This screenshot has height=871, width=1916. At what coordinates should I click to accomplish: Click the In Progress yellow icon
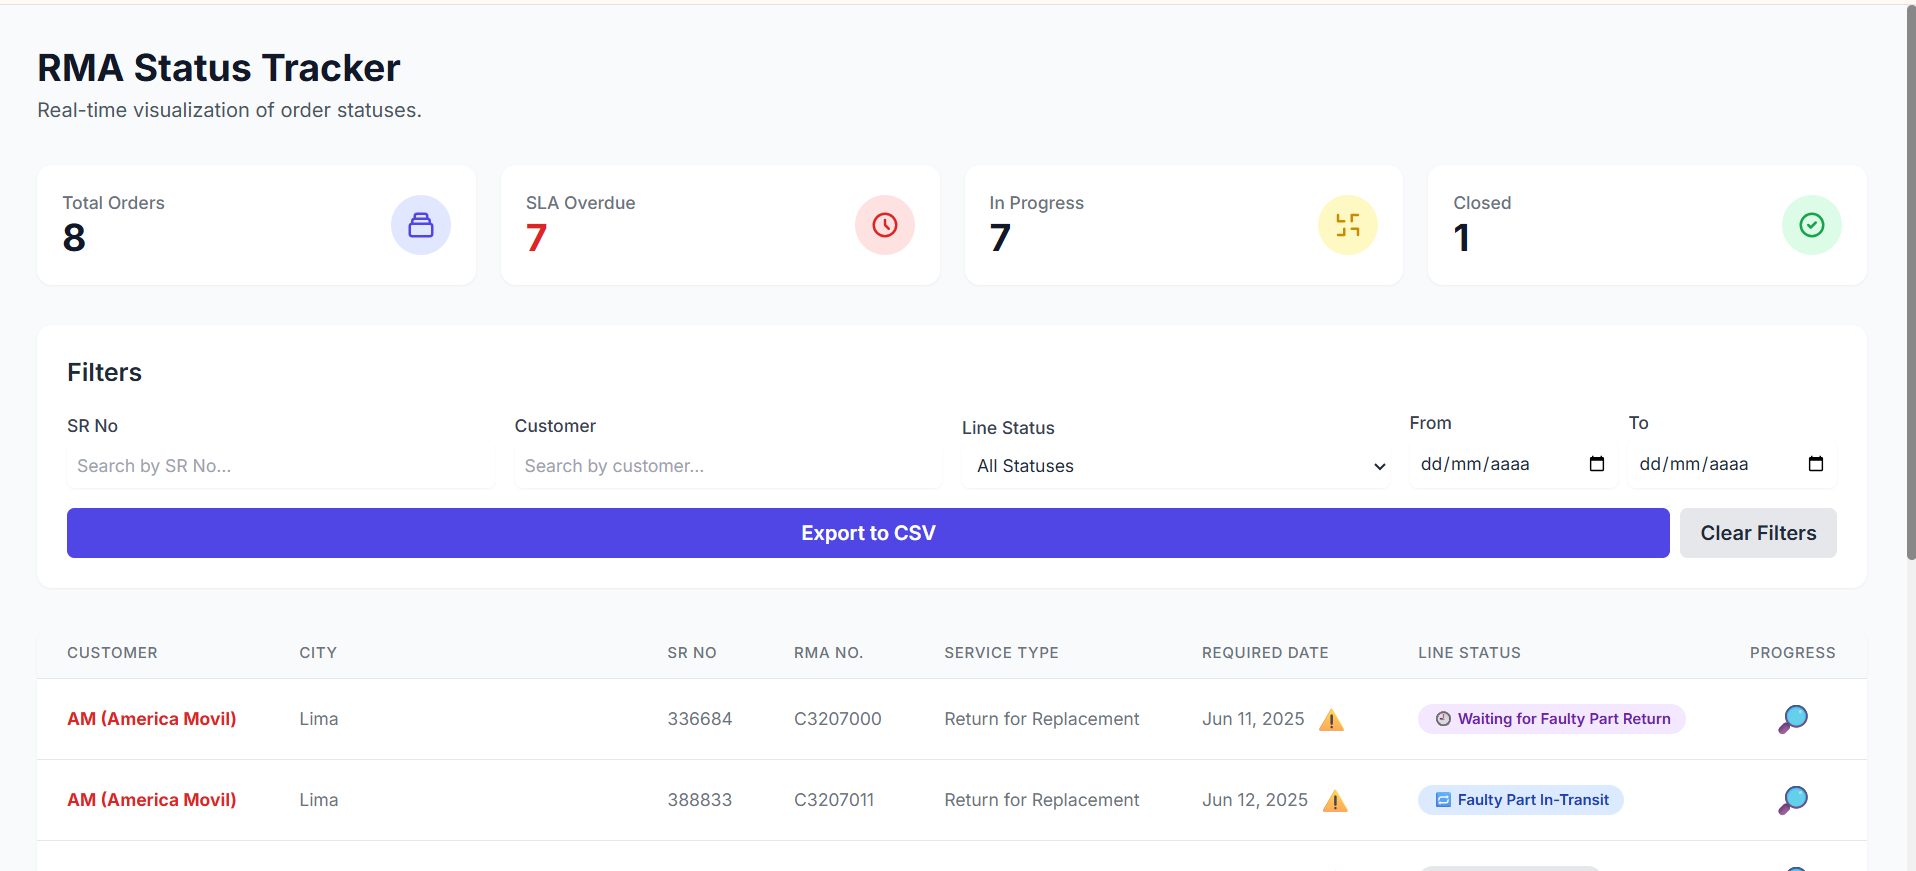[x=1348, y=225]
